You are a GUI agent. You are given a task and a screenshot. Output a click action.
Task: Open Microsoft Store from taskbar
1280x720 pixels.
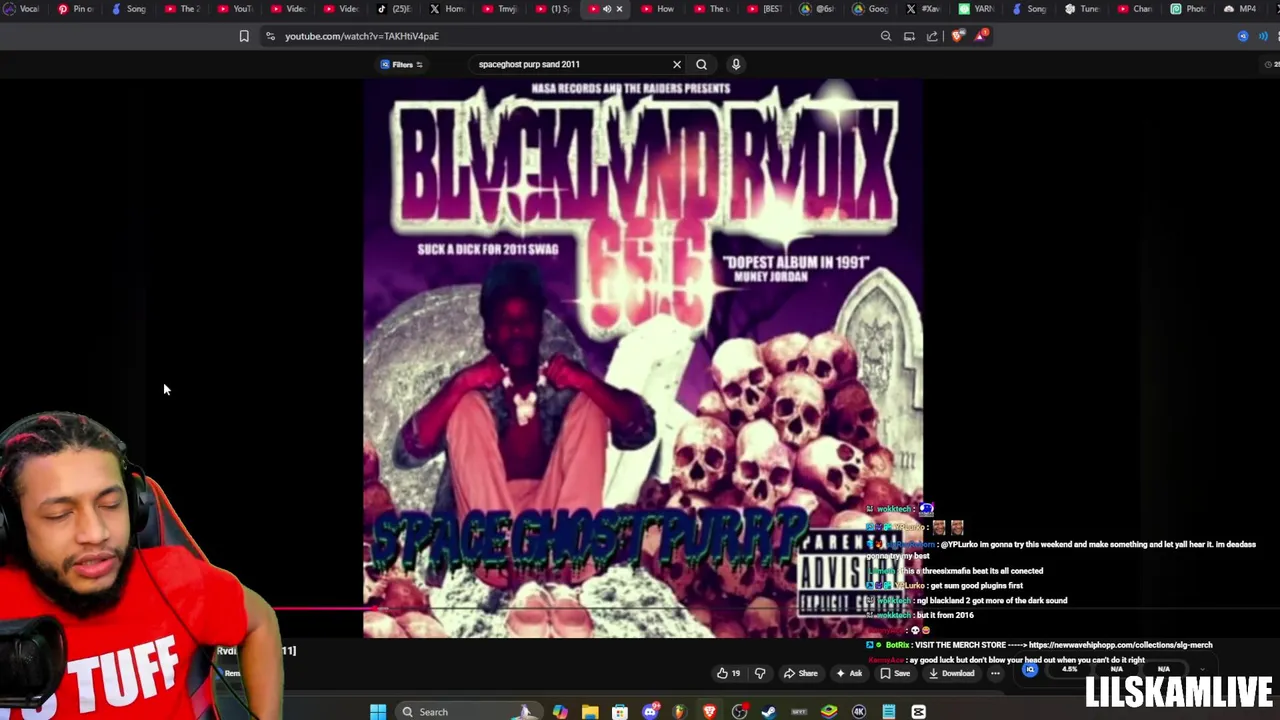pos(620,712)
